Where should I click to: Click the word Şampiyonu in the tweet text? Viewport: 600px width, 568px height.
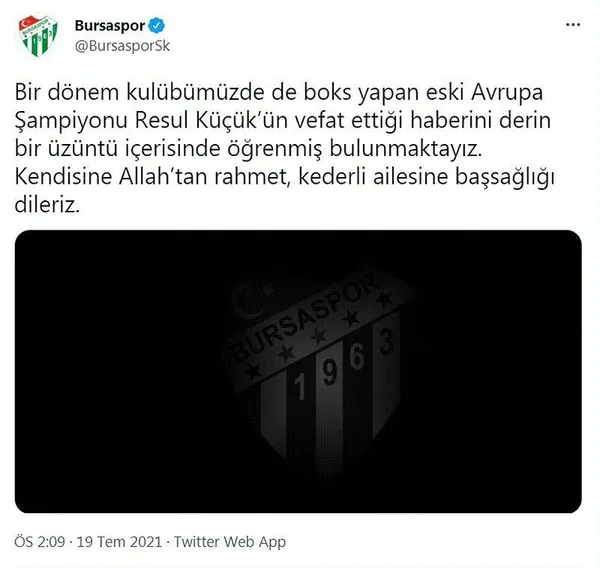pyautogui.click(x=71, y=122)
